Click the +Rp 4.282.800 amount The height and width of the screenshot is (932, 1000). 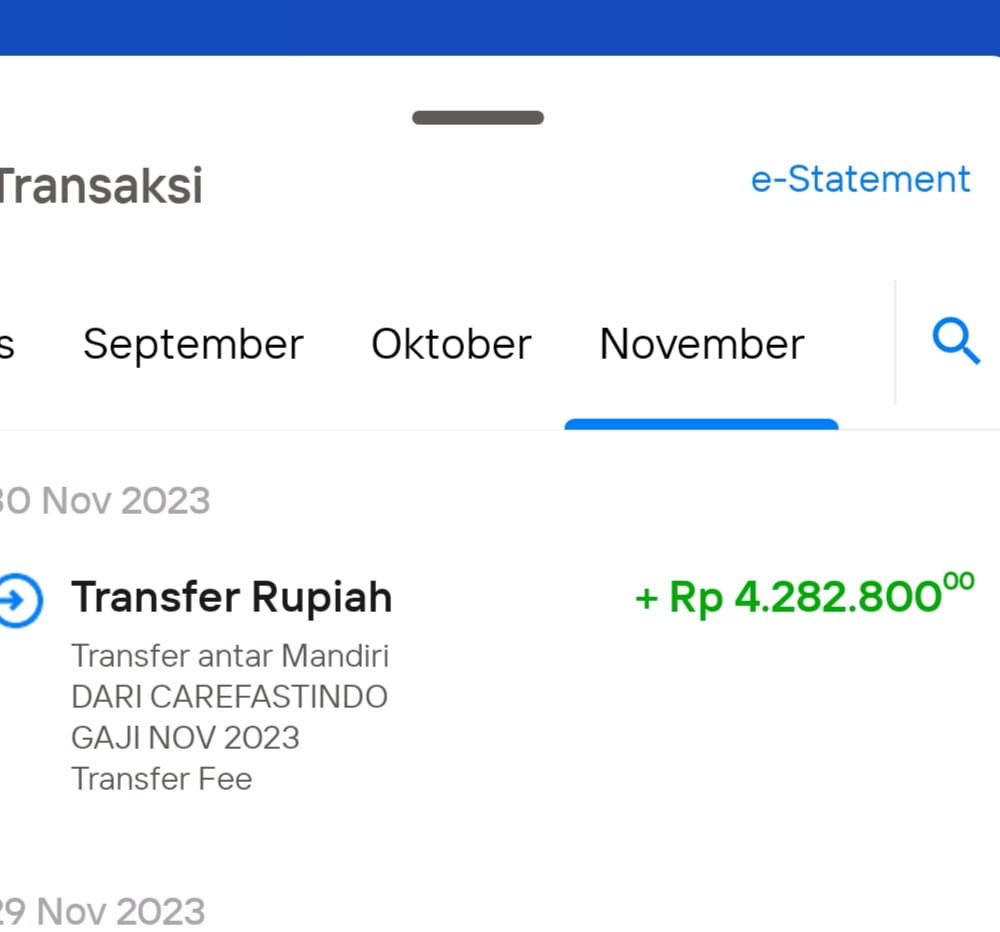(x=805, y=595)
